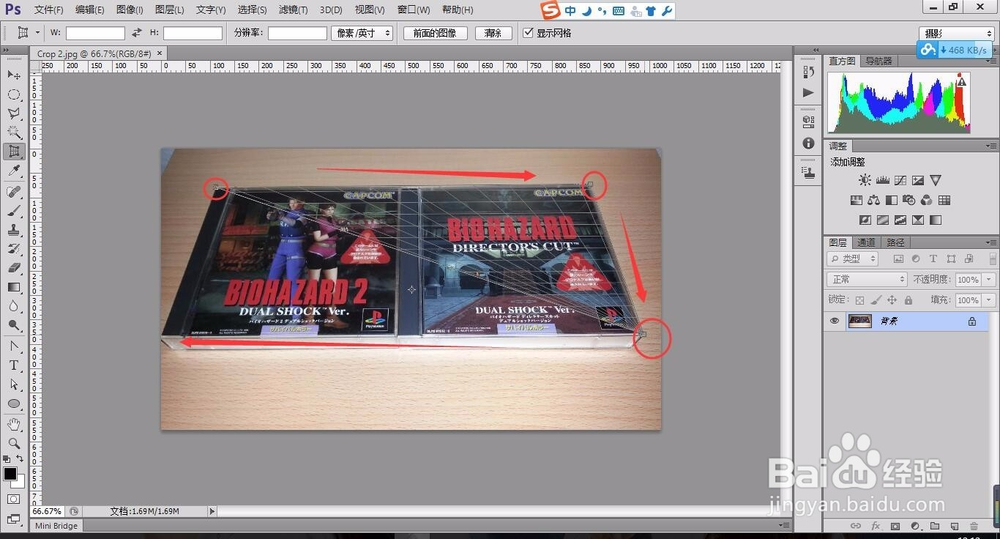Viewport: 1000px width, 539px height.
Task: Expand the status bar info arrow
Action: (212, 511)
